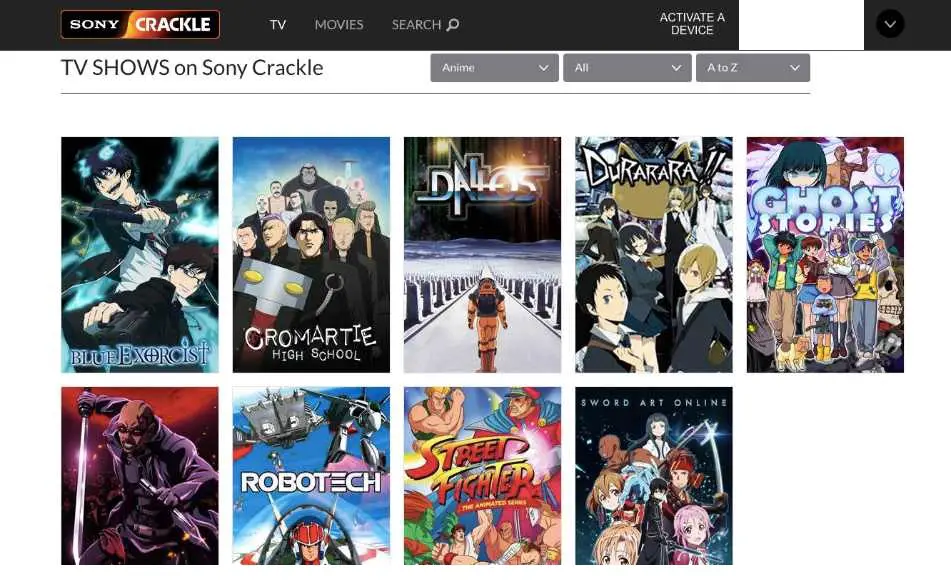Open the Anime genre dropdown

[494, 68]
